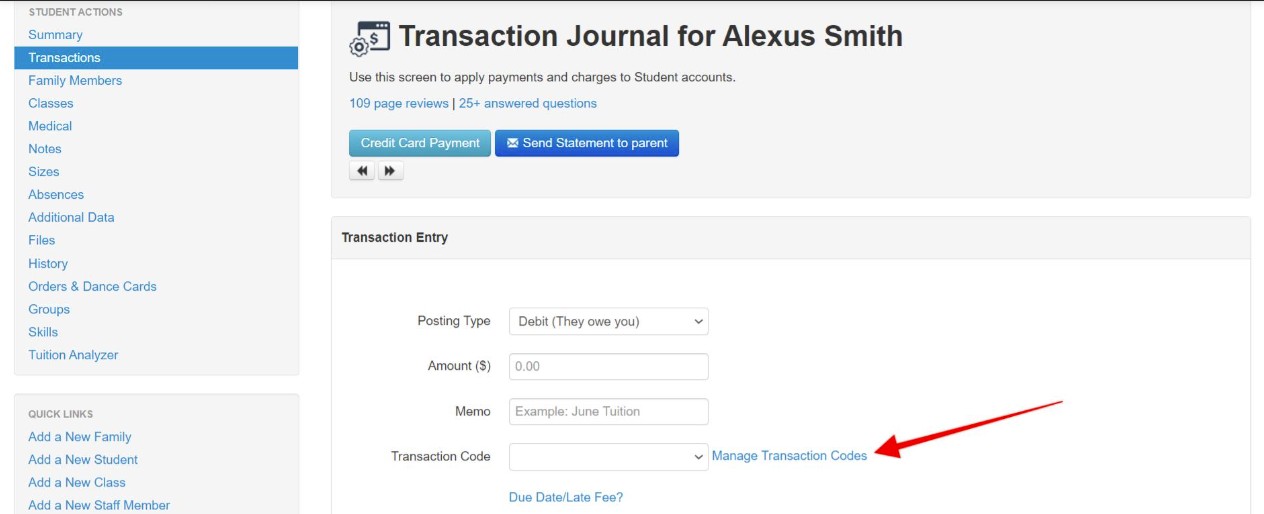Click the Amount ($) input field

coord(609,366)
